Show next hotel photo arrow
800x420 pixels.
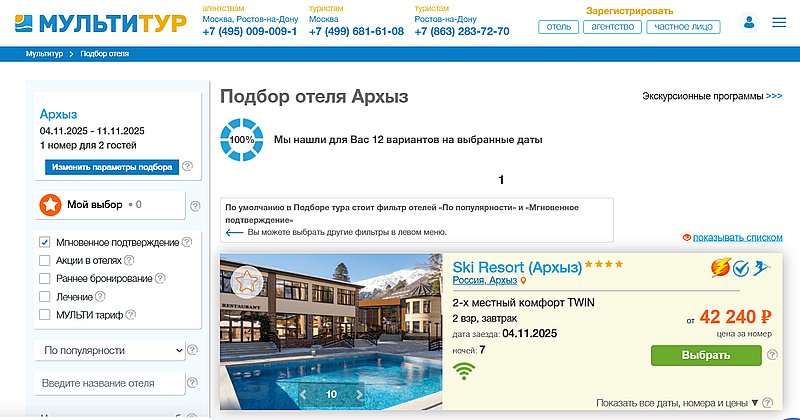pos(359,394)
